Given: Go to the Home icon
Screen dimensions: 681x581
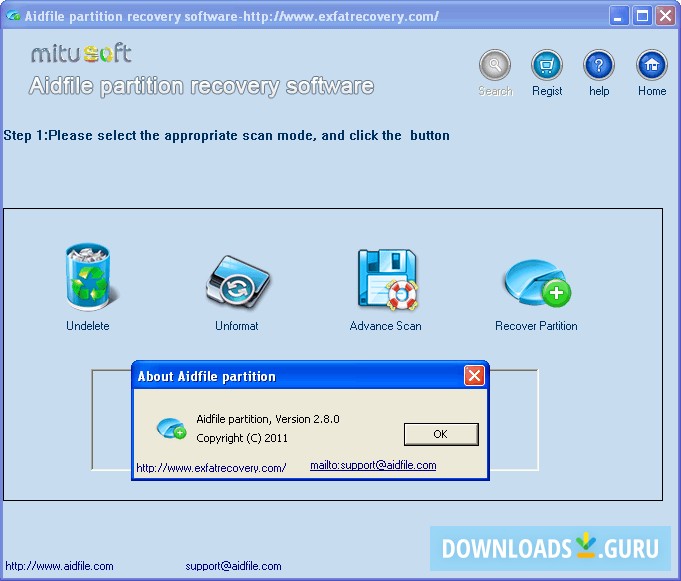Looking at the screenshot, I should [651, 65].
